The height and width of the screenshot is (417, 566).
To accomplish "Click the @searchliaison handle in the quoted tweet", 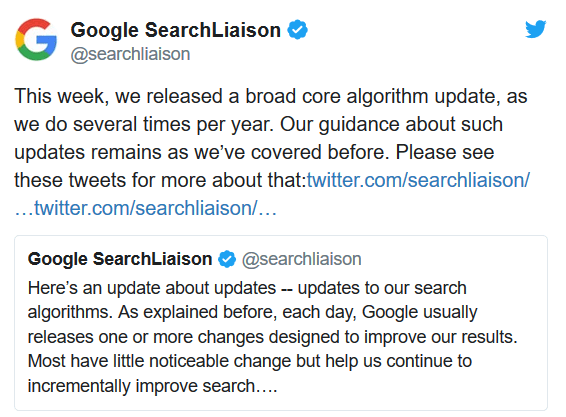I will tap(301, 259).
